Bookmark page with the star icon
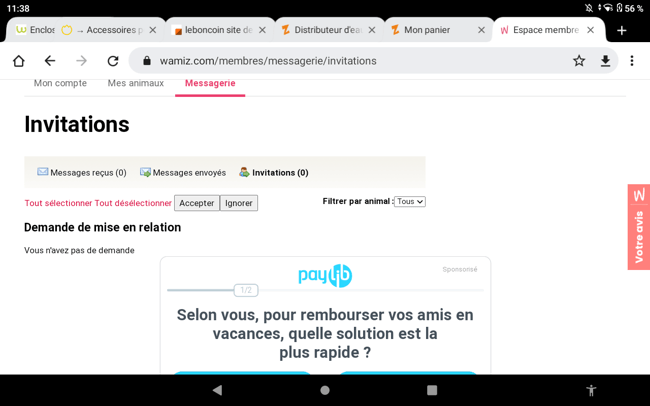The width and height of the screenshot is (650, 406). click(578, 61)
